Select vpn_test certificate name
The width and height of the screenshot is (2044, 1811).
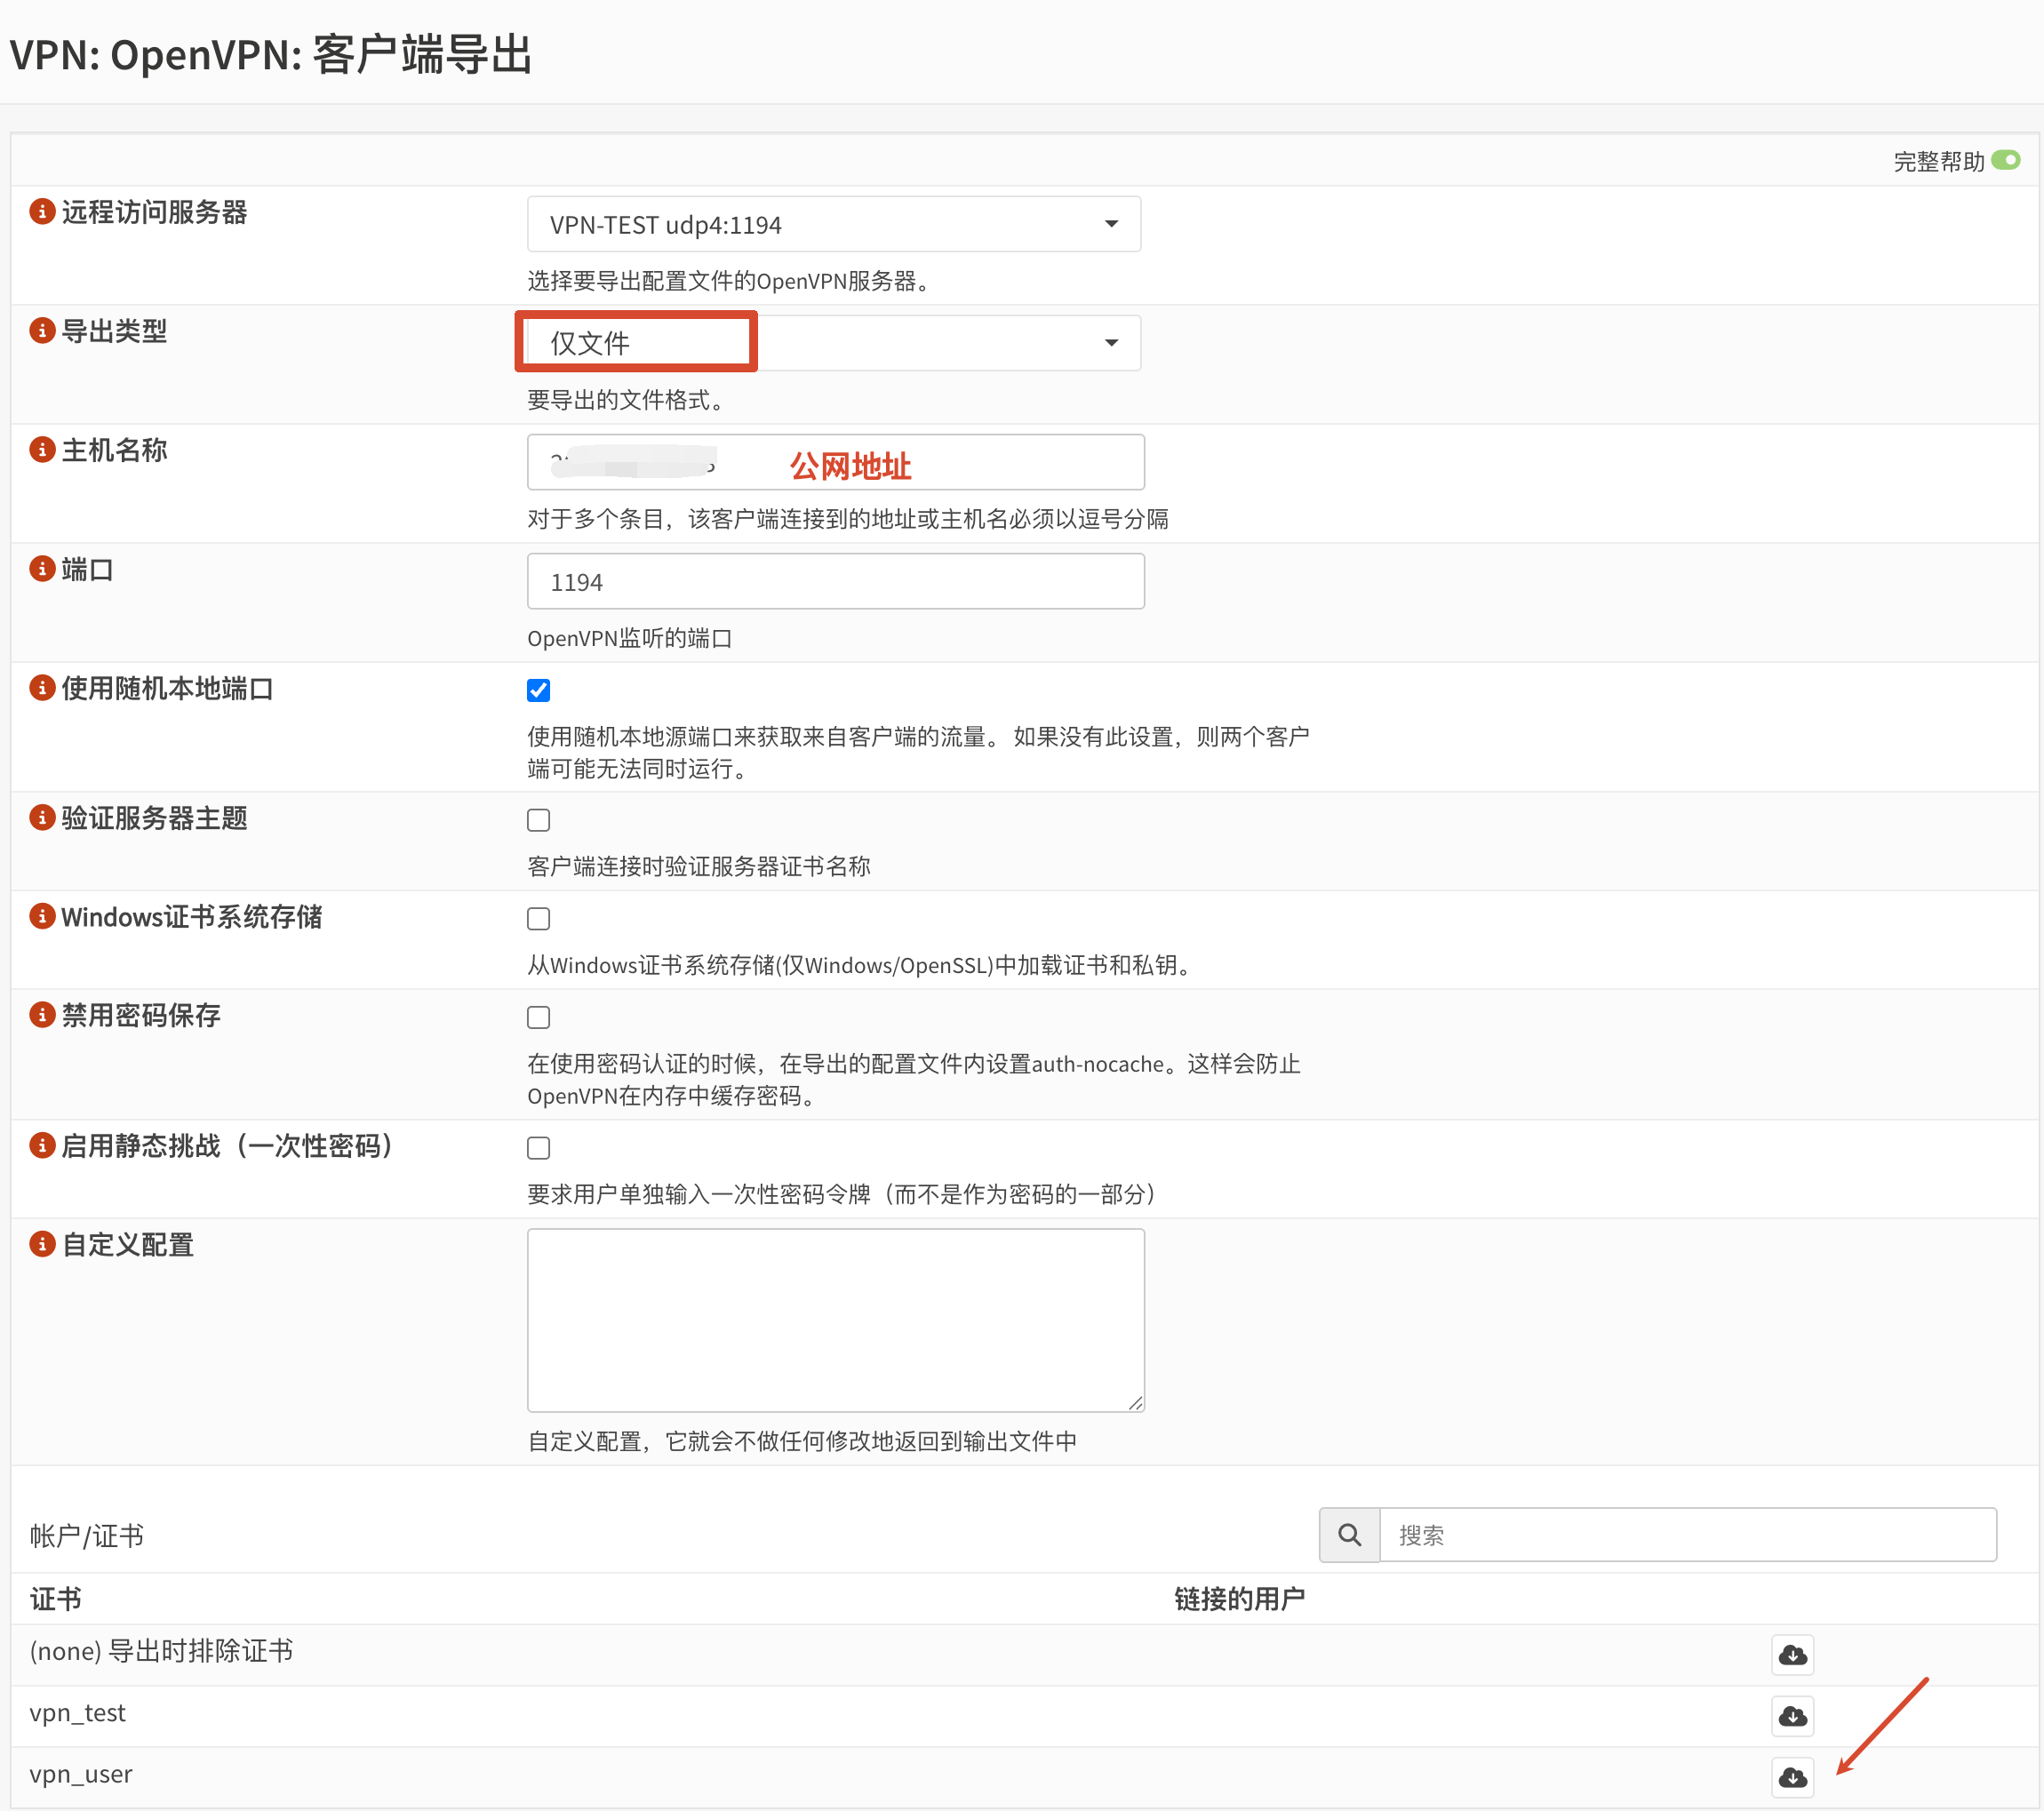78,1714
